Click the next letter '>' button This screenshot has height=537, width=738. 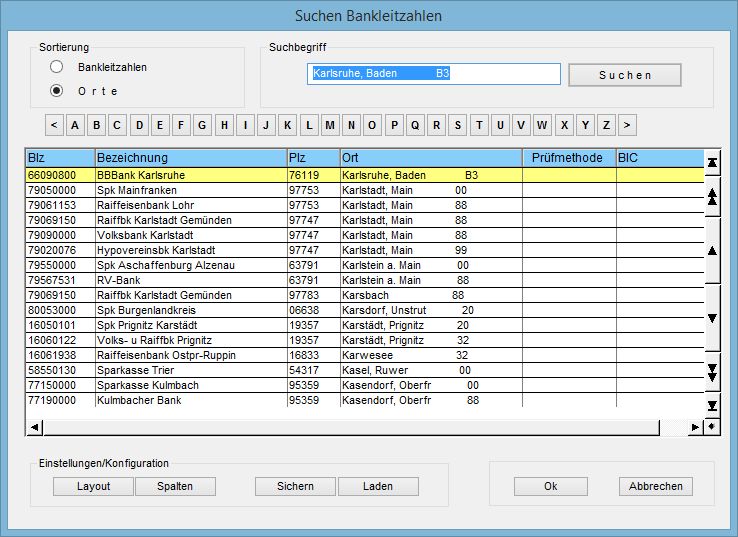coord(627,125)
